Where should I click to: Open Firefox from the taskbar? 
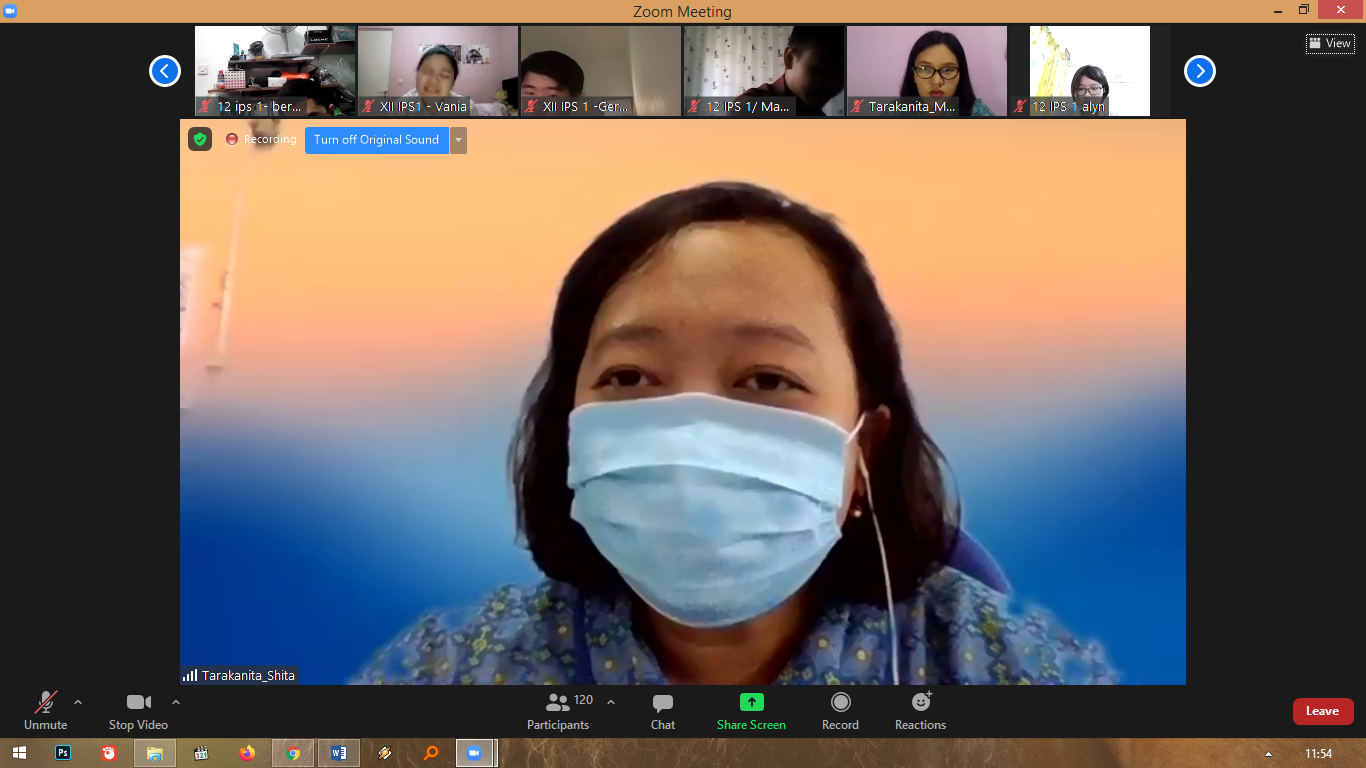tap(247, 753)
